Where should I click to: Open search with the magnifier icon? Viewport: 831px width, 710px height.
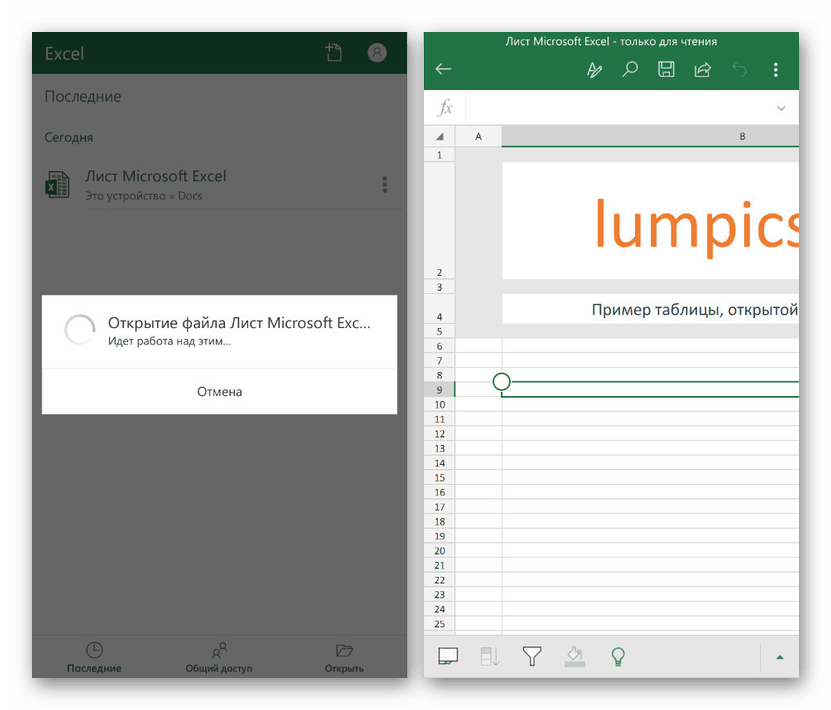[630, 69]
